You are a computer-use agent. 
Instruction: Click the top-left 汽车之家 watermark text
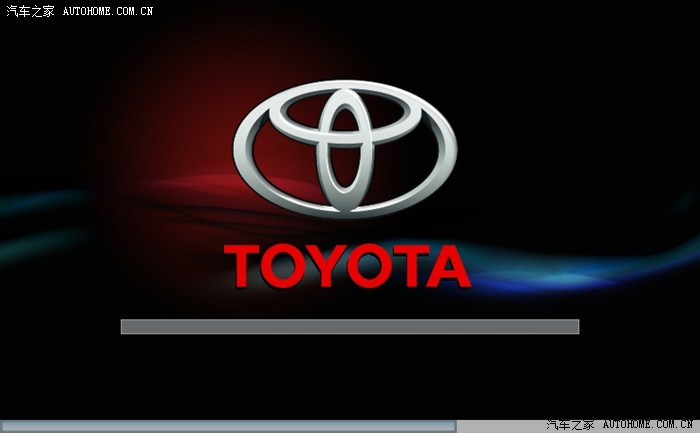click(x=29, y=11)
